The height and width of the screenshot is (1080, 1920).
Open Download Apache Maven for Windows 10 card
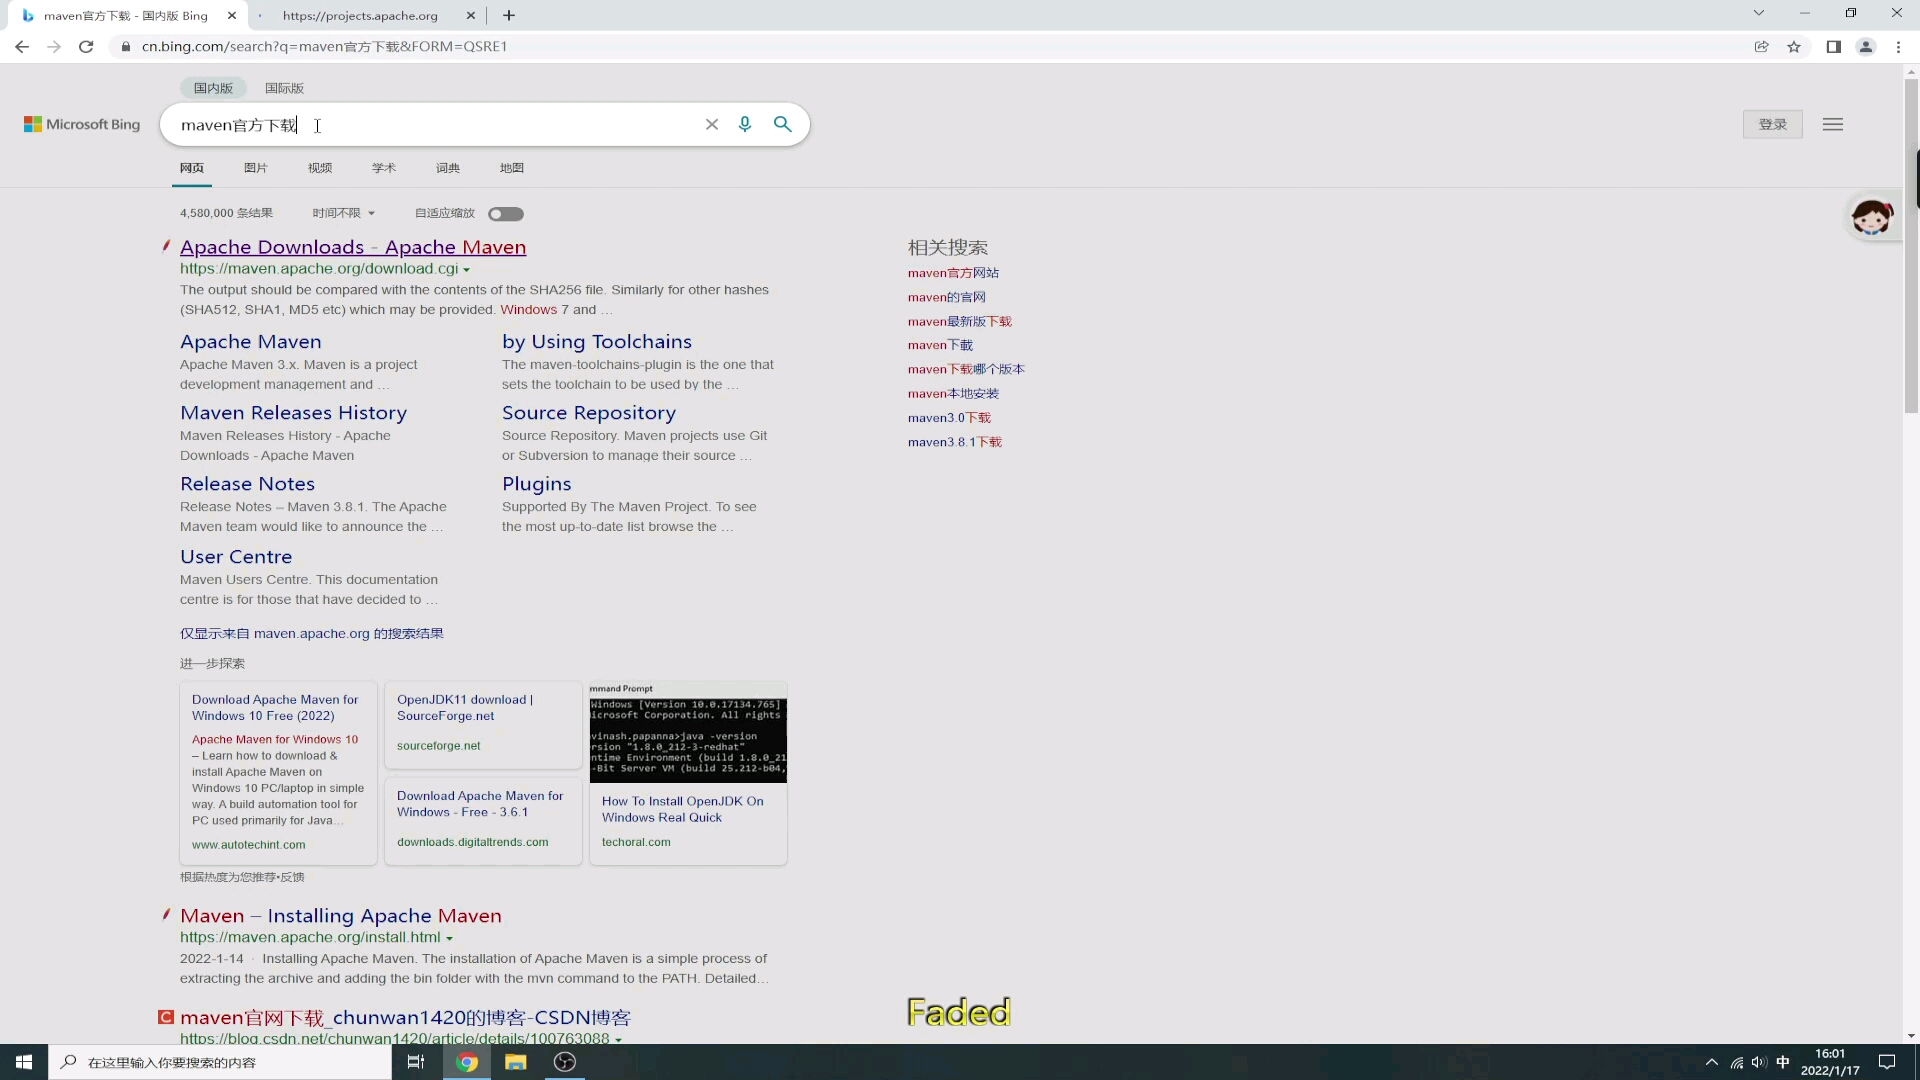tap(278, 772)
